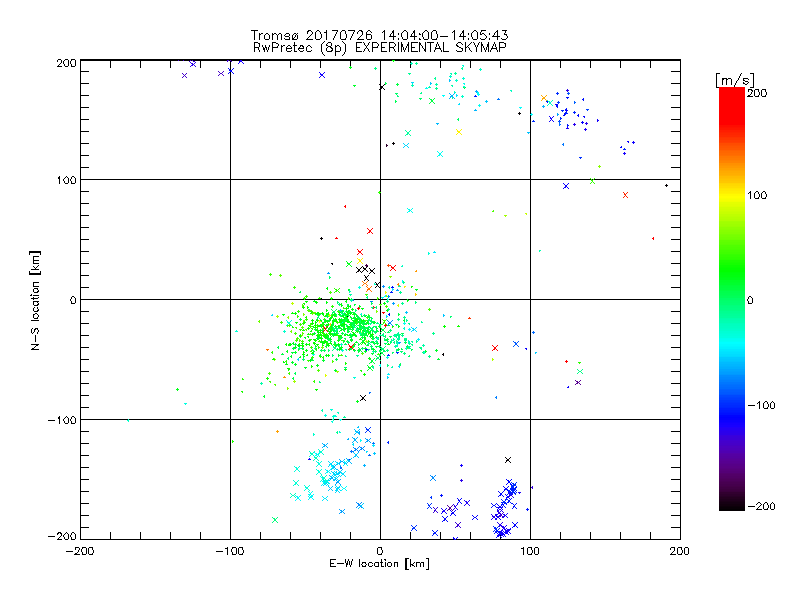Click the 0 tick label on the N-S axis
The image size is (800, 600).
coord(73,300)
